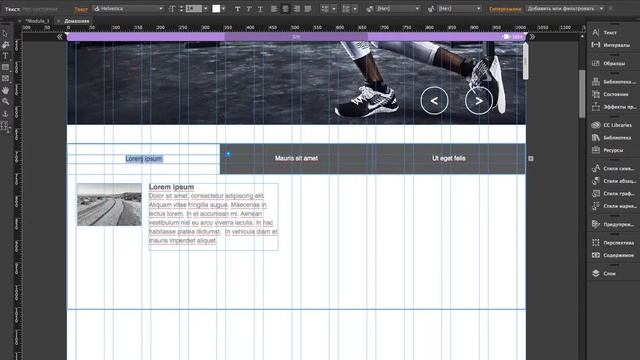This screenshot has height=360, width=640.
Task: Open the Содержимое (Content) panel
Action: 613,255
